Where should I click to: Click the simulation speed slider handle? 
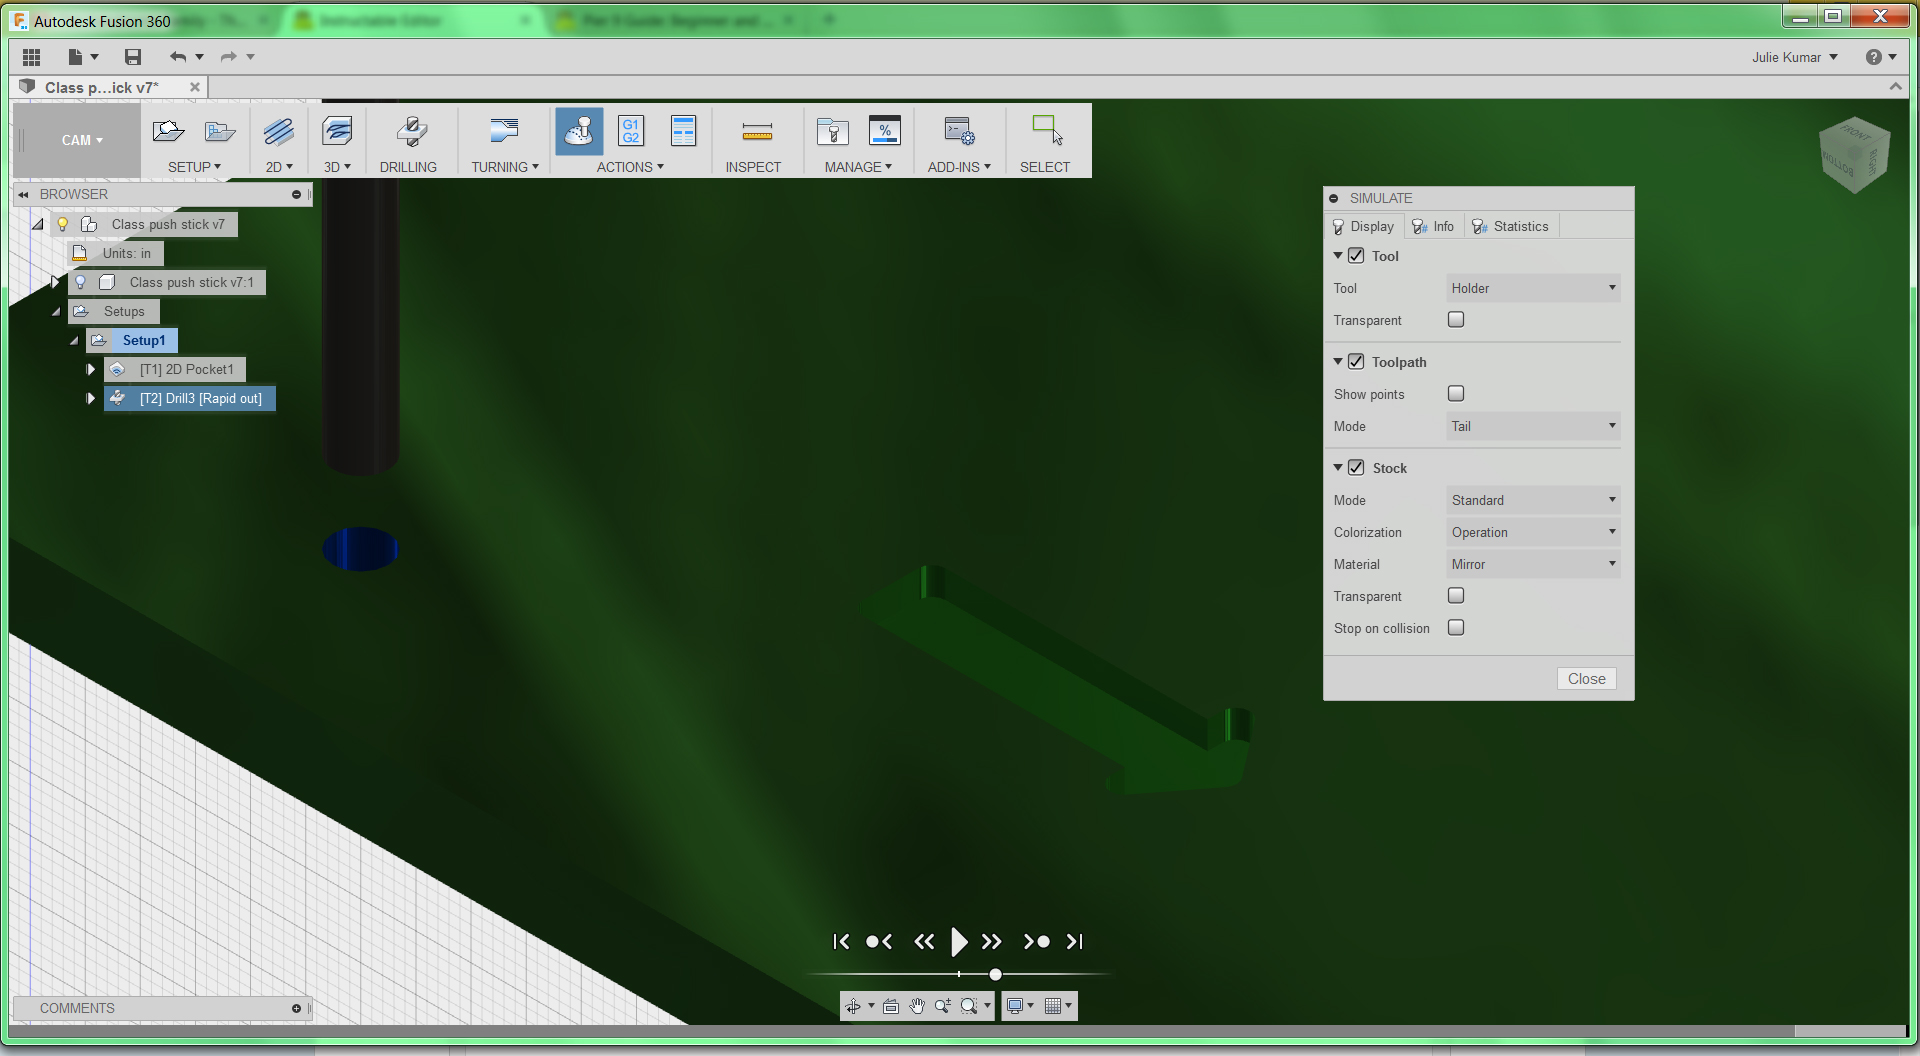coord(995,974)
